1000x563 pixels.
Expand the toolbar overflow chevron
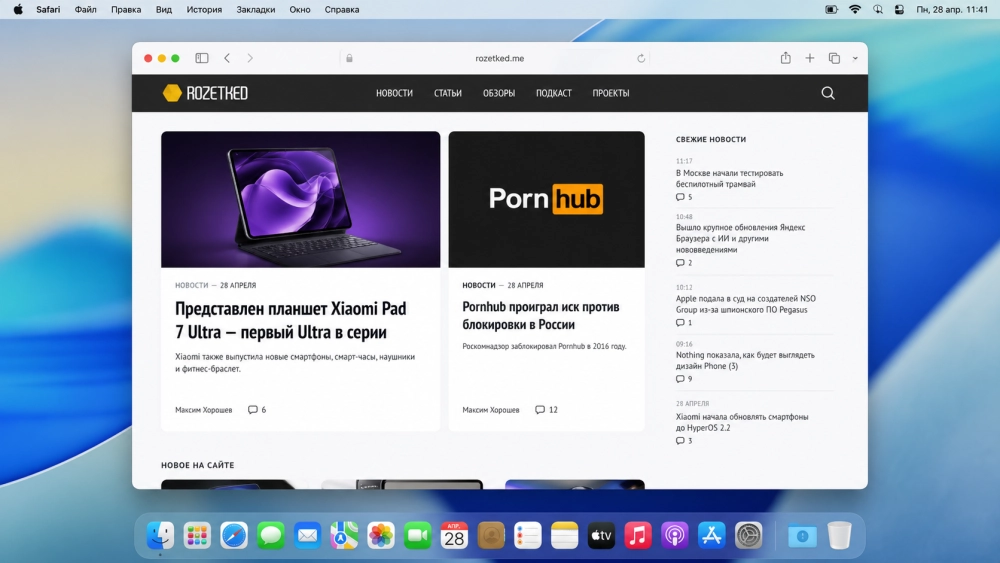click(855, 58)
